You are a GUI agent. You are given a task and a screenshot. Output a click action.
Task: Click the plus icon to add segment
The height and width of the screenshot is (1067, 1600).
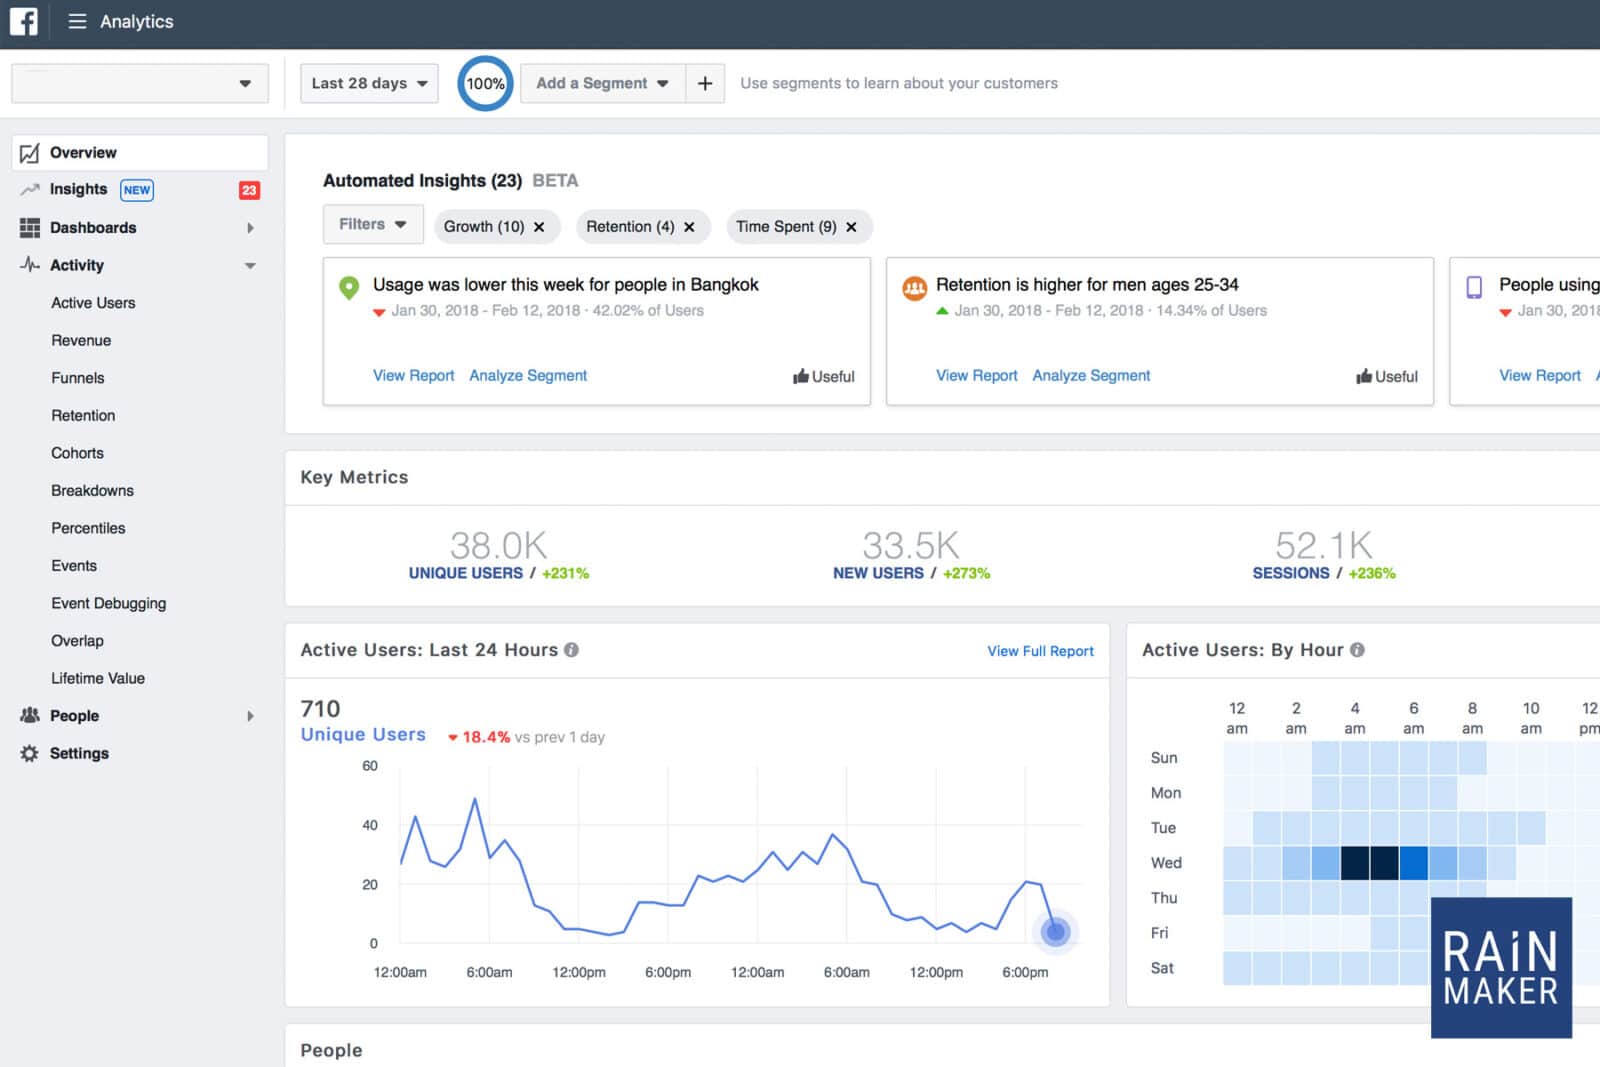[x=705, y=83]
